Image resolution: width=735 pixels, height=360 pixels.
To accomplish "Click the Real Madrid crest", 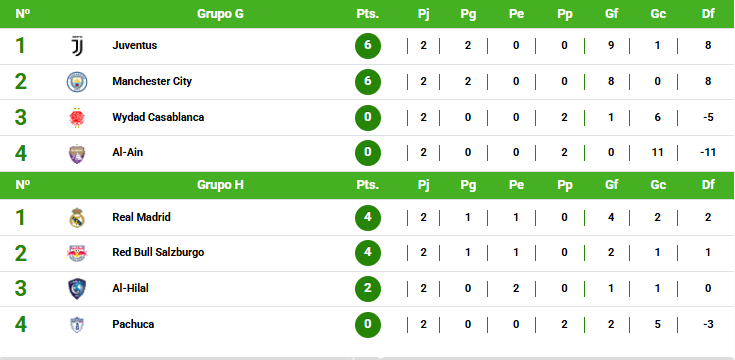I will click(77, 218).
